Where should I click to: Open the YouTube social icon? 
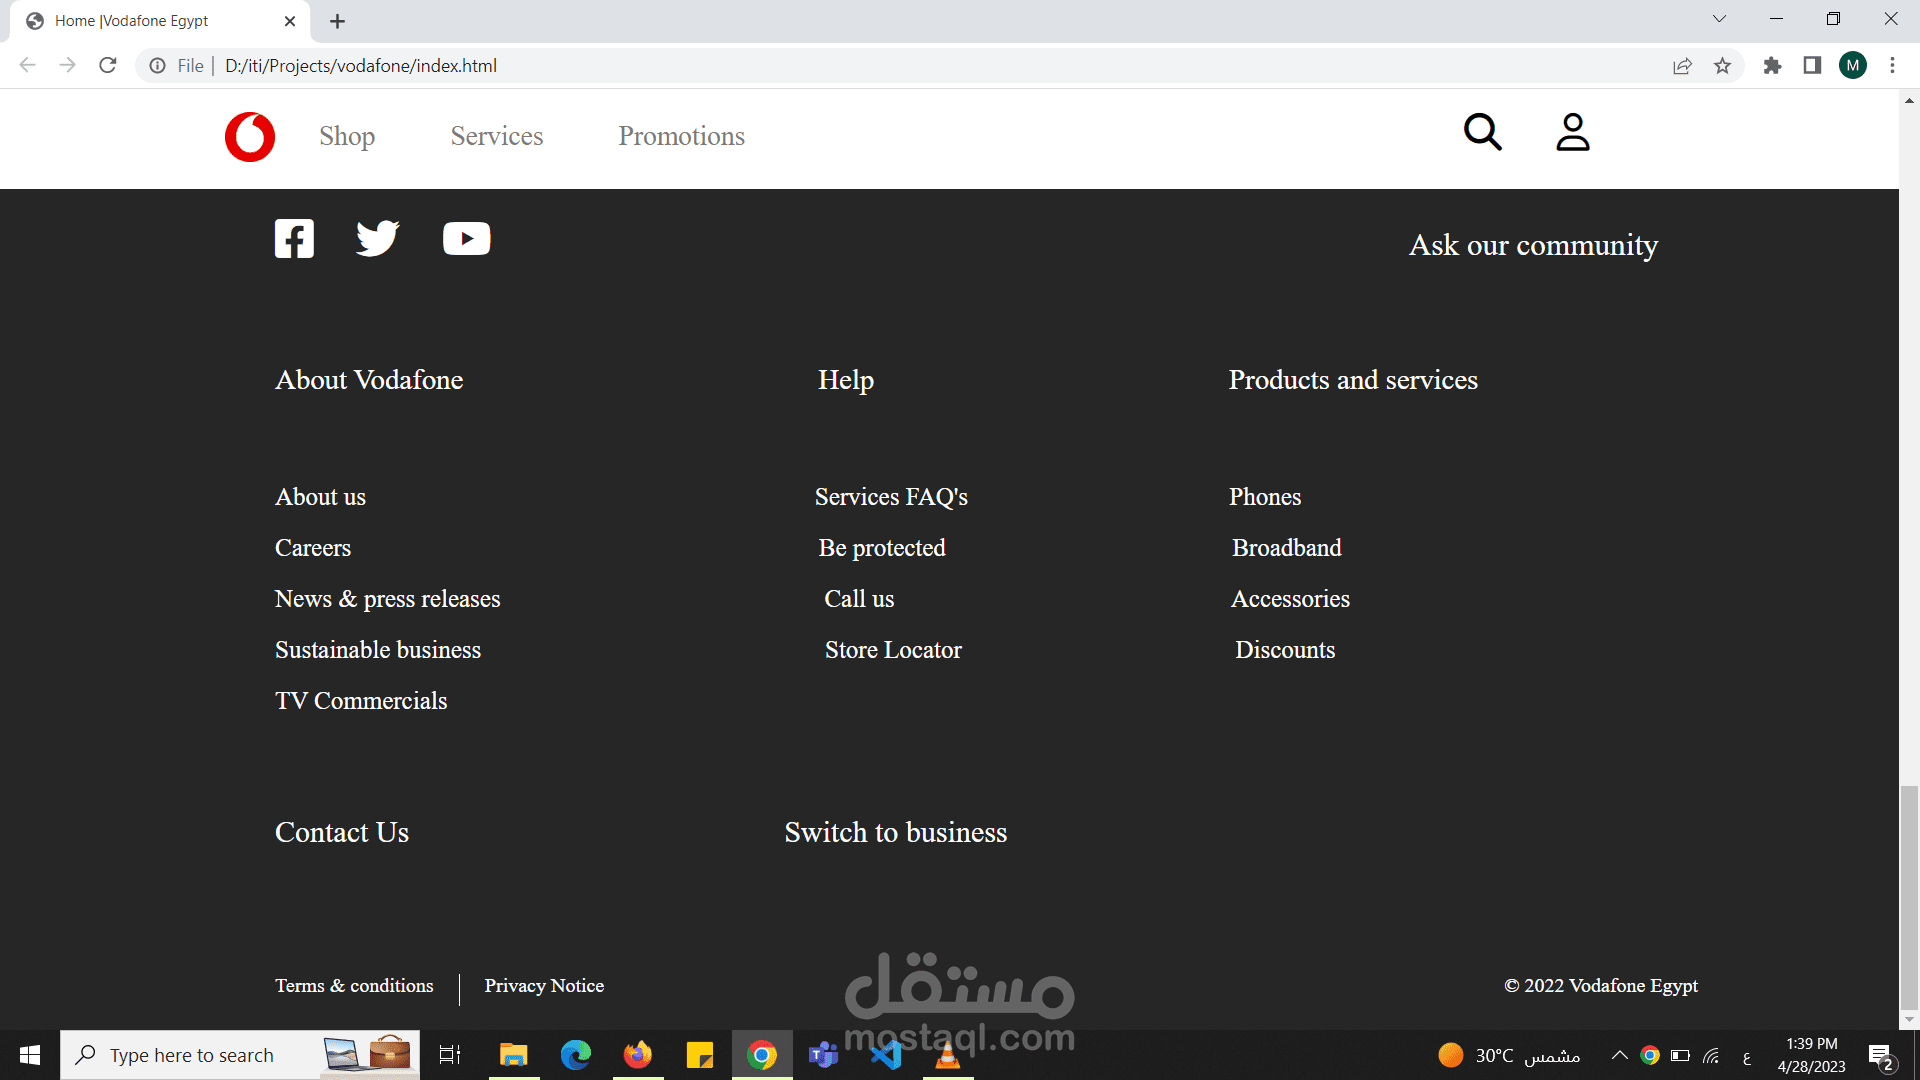pos(466,239)
